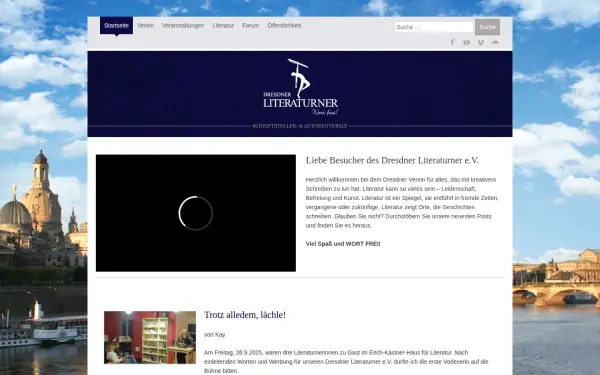
Task: Click the text 'Viel Spaß und WORT FREI!'
Action: 343,244
